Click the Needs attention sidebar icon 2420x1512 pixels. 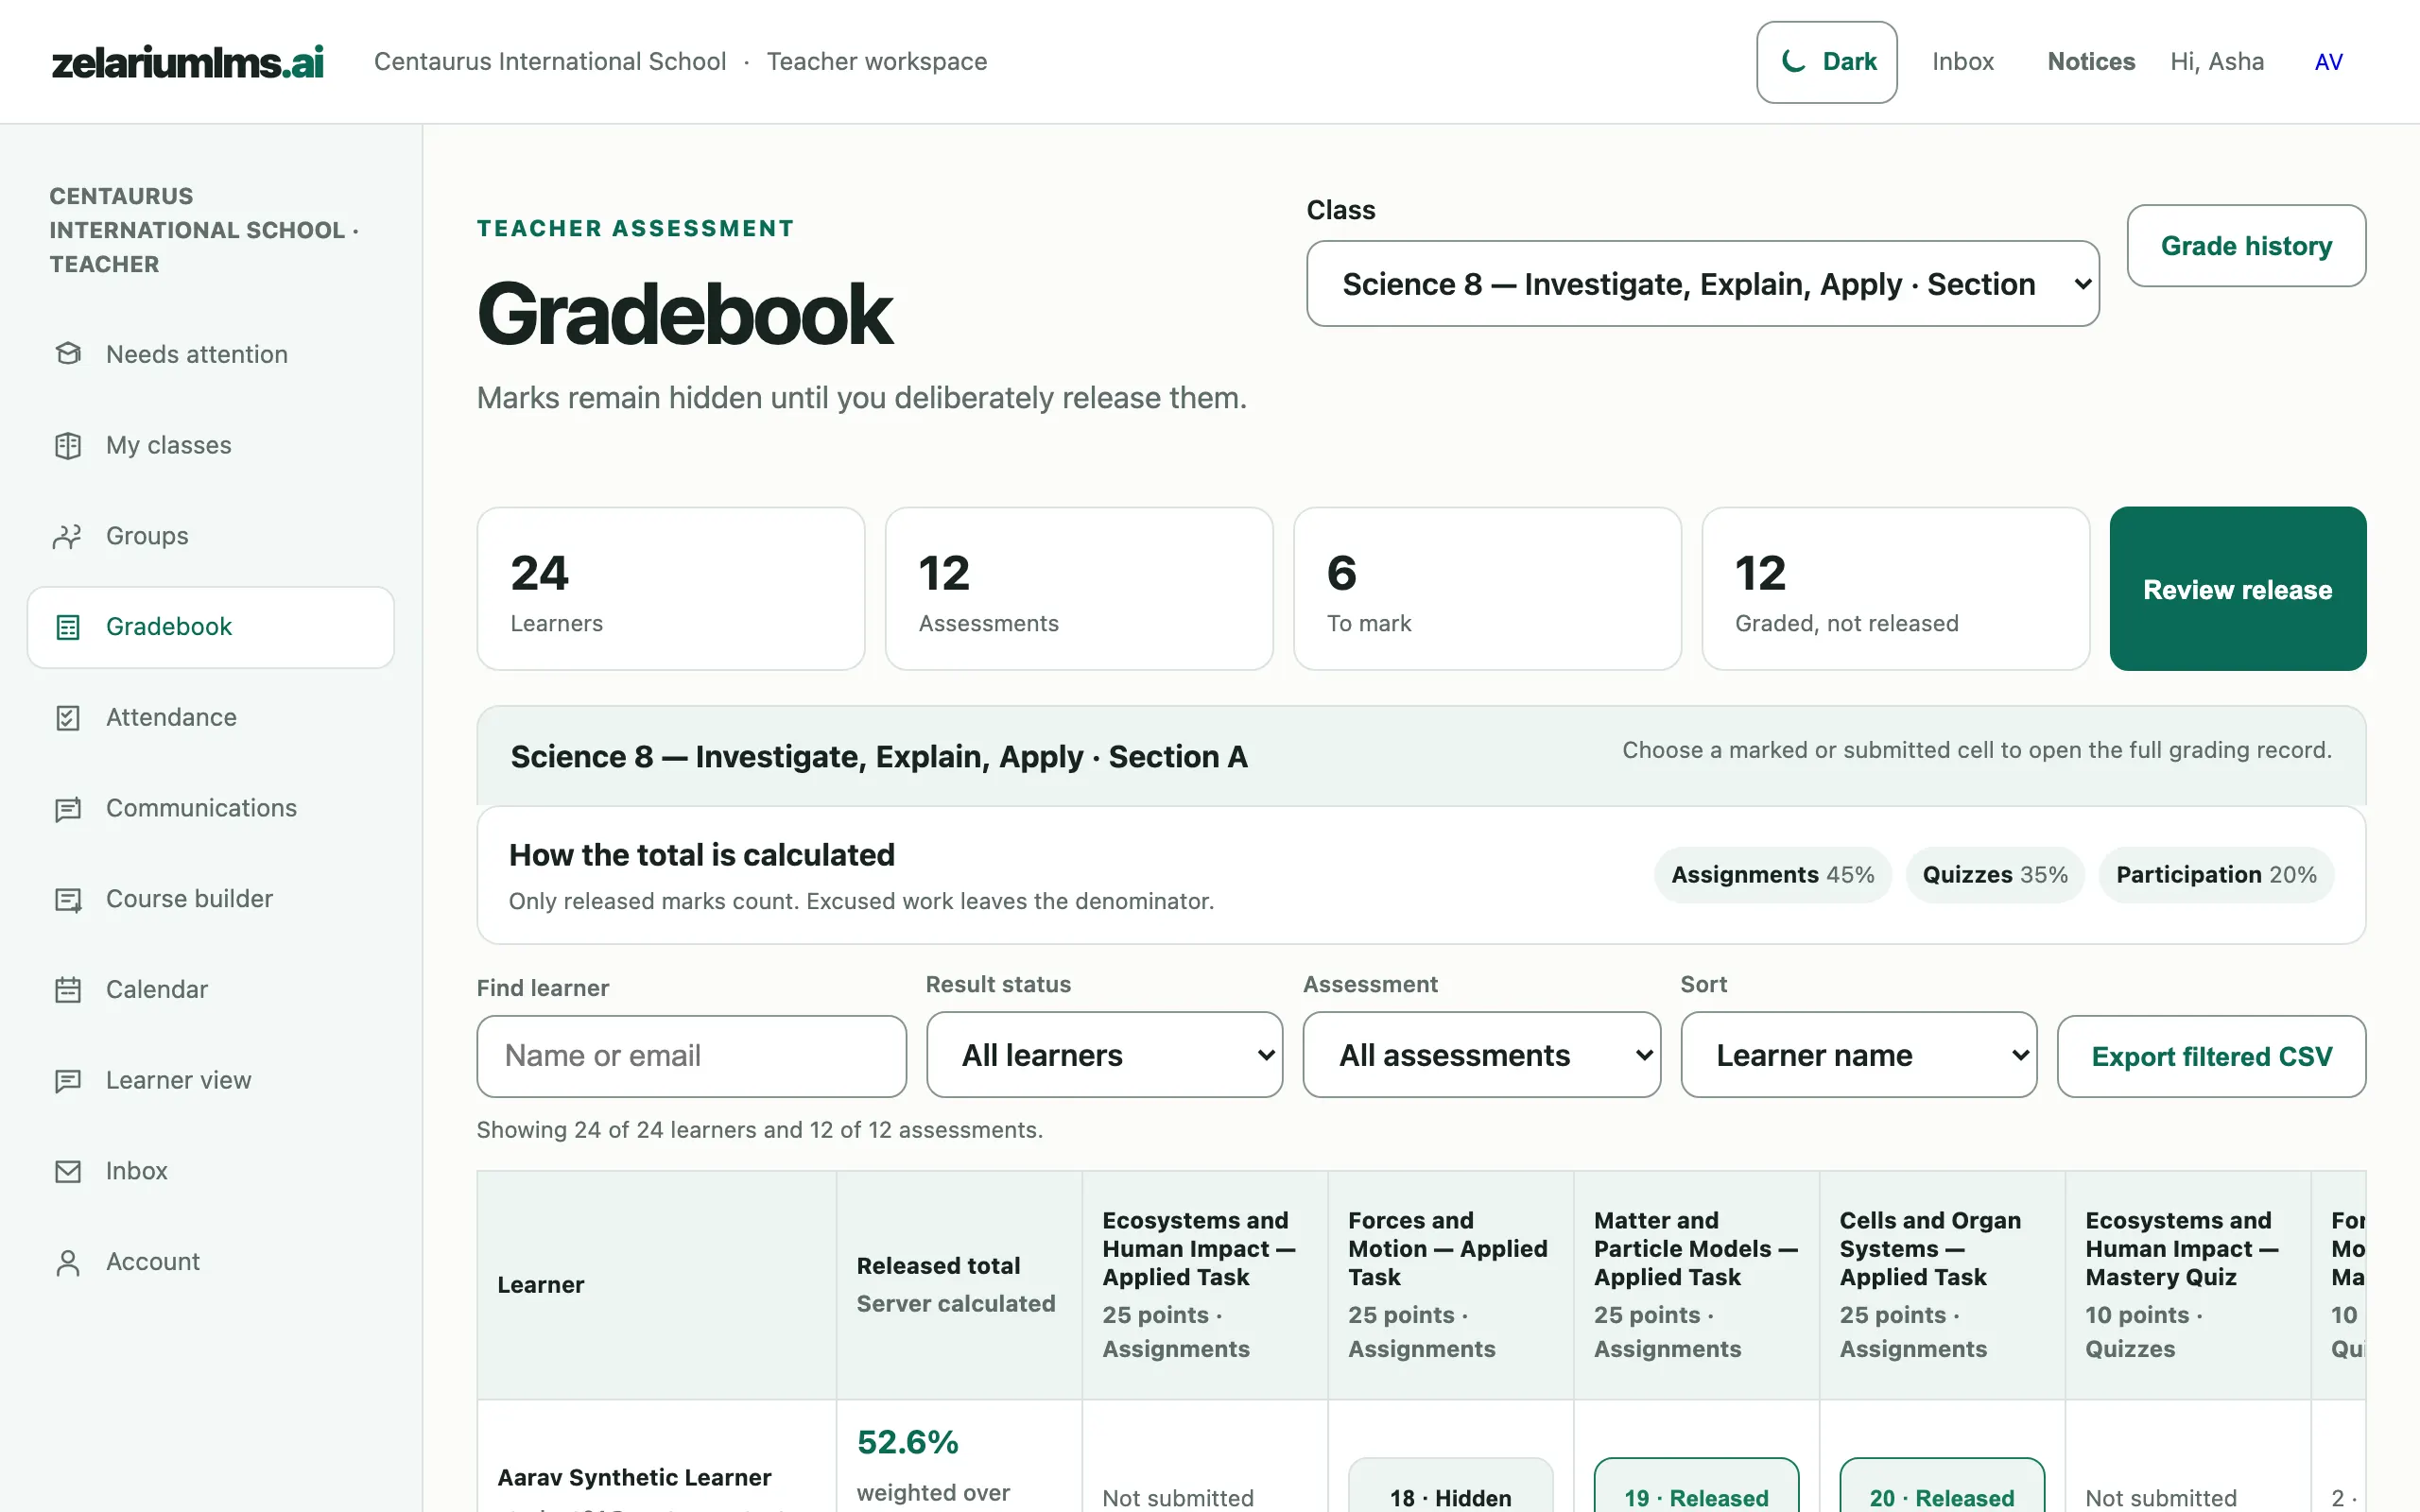tap(68, 354)
